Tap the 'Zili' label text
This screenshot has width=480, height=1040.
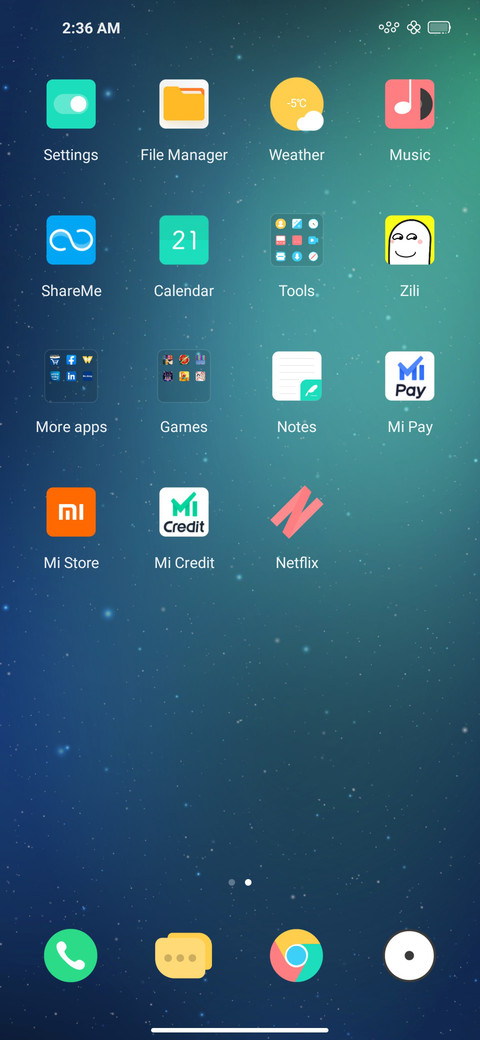point(410,291)
